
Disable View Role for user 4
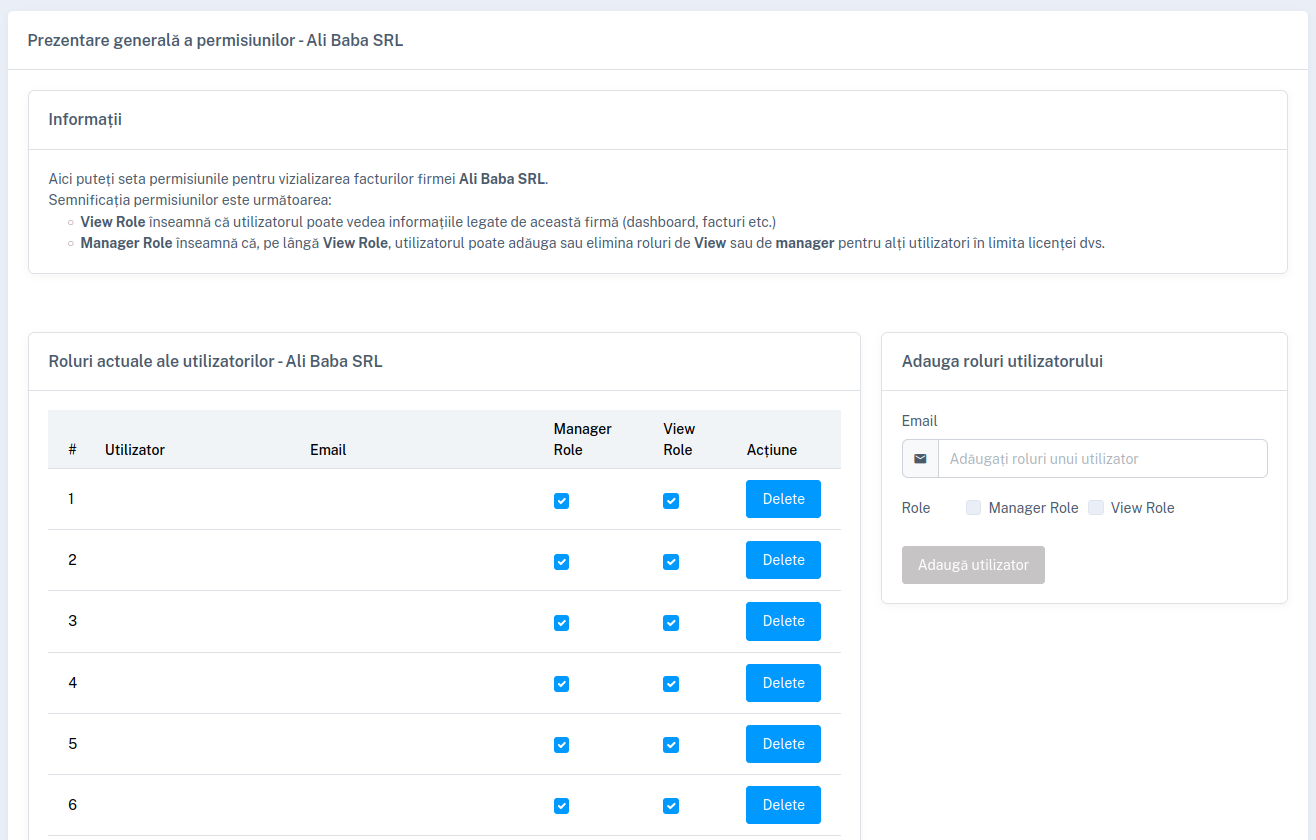[x=671, y=684]
